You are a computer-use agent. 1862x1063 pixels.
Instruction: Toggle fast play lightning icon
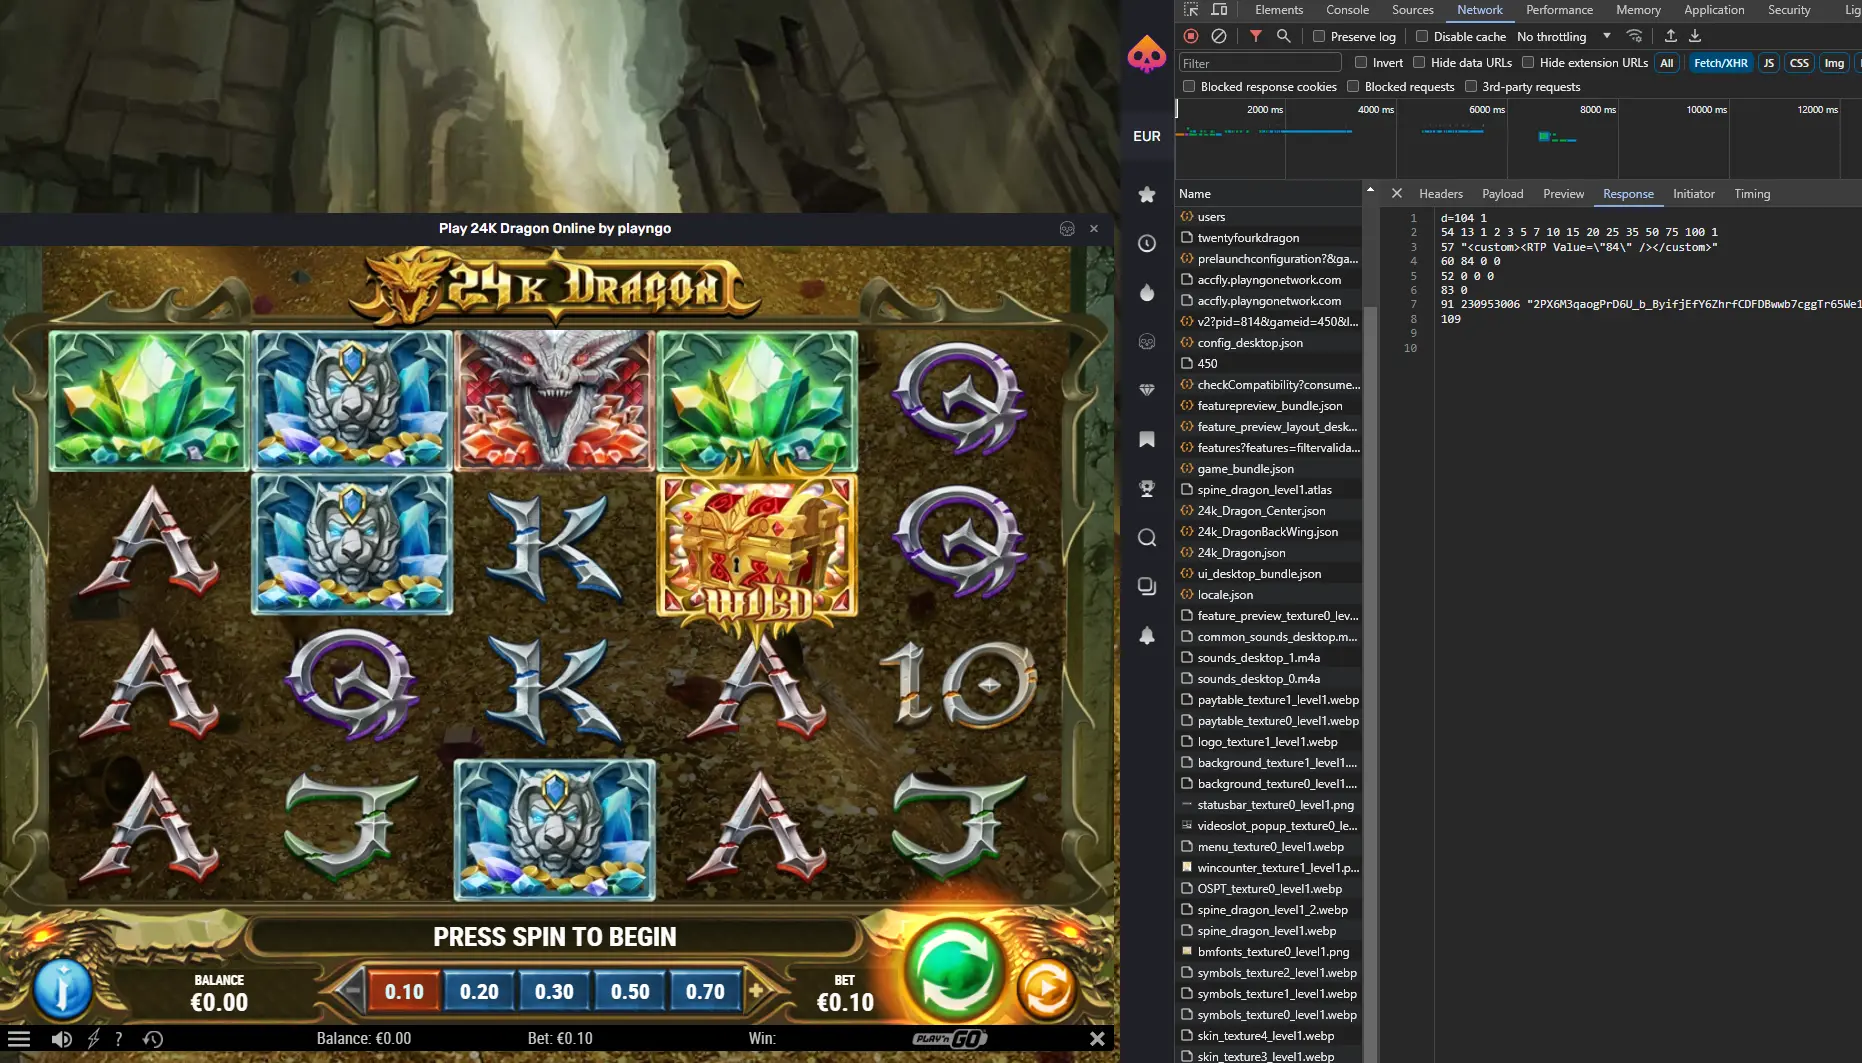(x=94, y=1039)
